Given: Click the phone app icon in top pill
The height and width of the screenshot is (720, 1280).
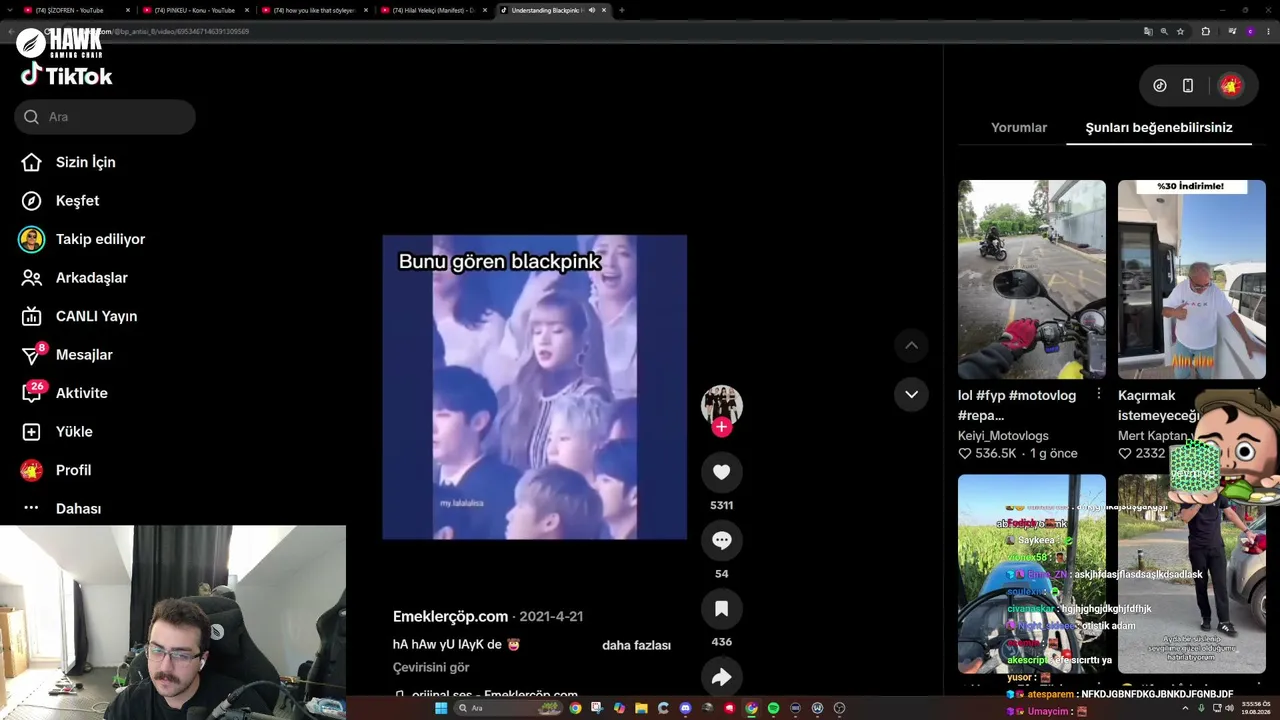Looking at the screenshot, I should pos(1188,86).
